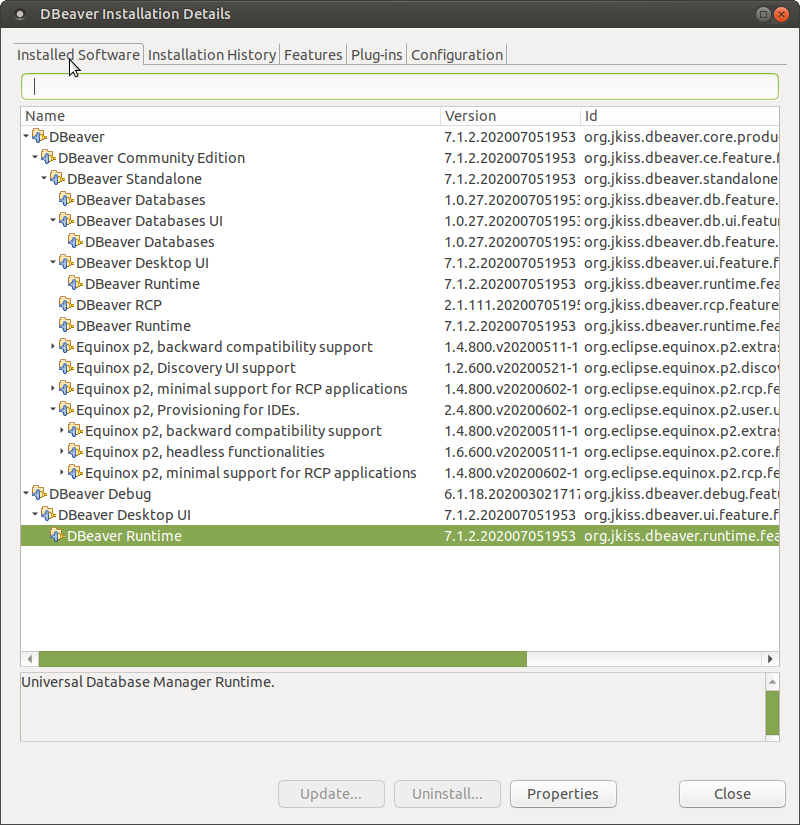Click the DBeaver Desktop UI feature icon
Image resolution: width=800 pixels, height=825 pixels.
[x=64, y=262]
